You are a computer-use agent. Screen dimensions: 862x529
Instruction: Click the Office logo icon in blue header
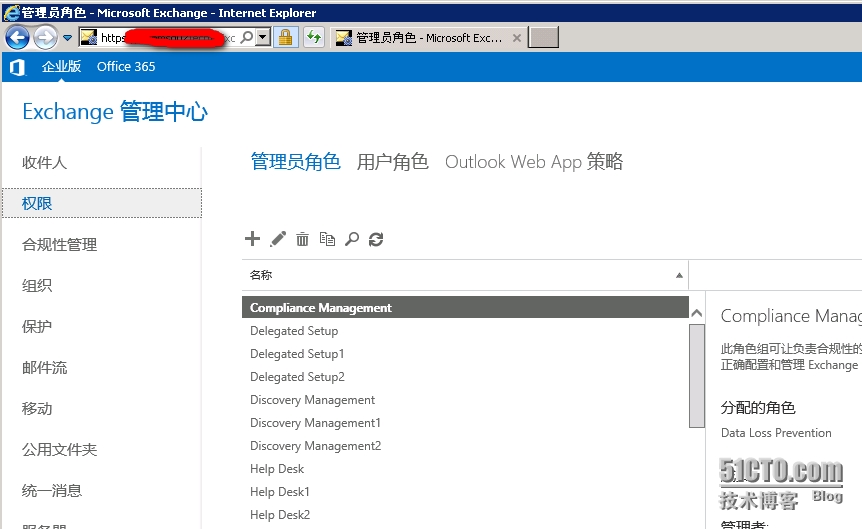18,67
